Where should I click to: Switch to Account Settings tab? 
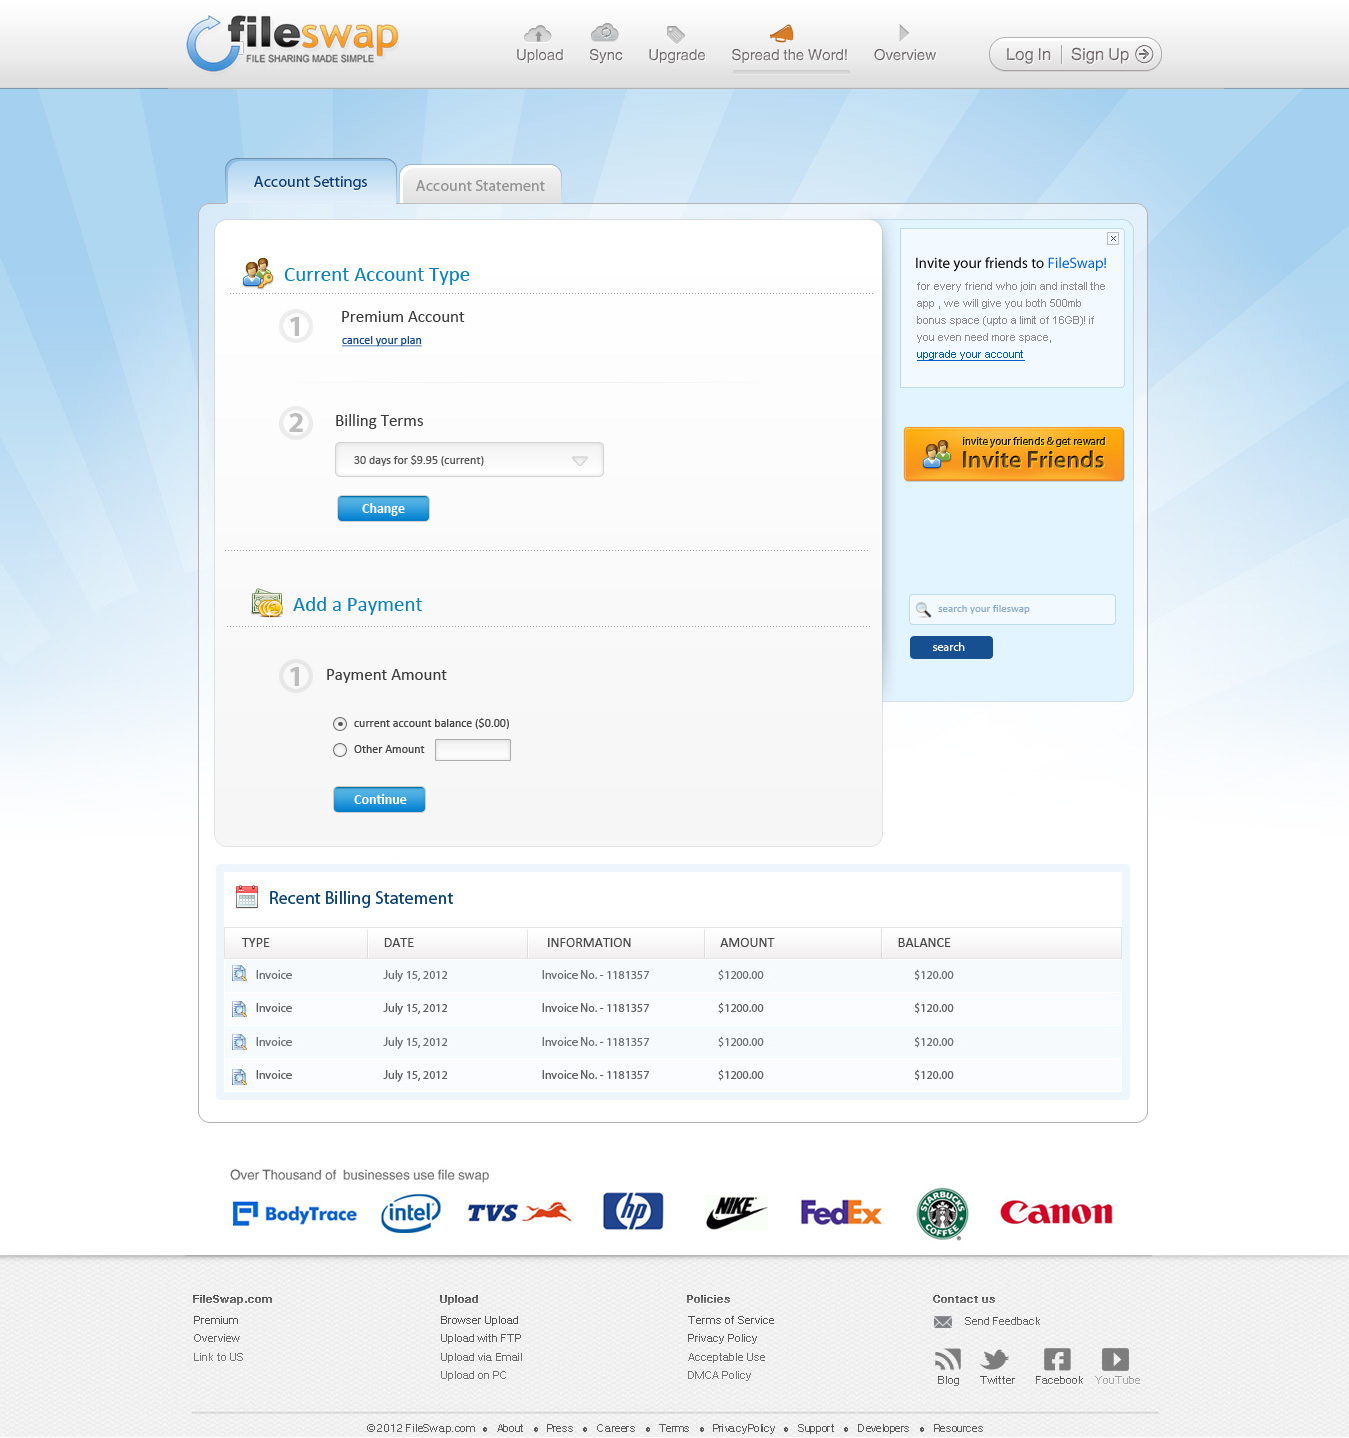click(x=310, y=182)
